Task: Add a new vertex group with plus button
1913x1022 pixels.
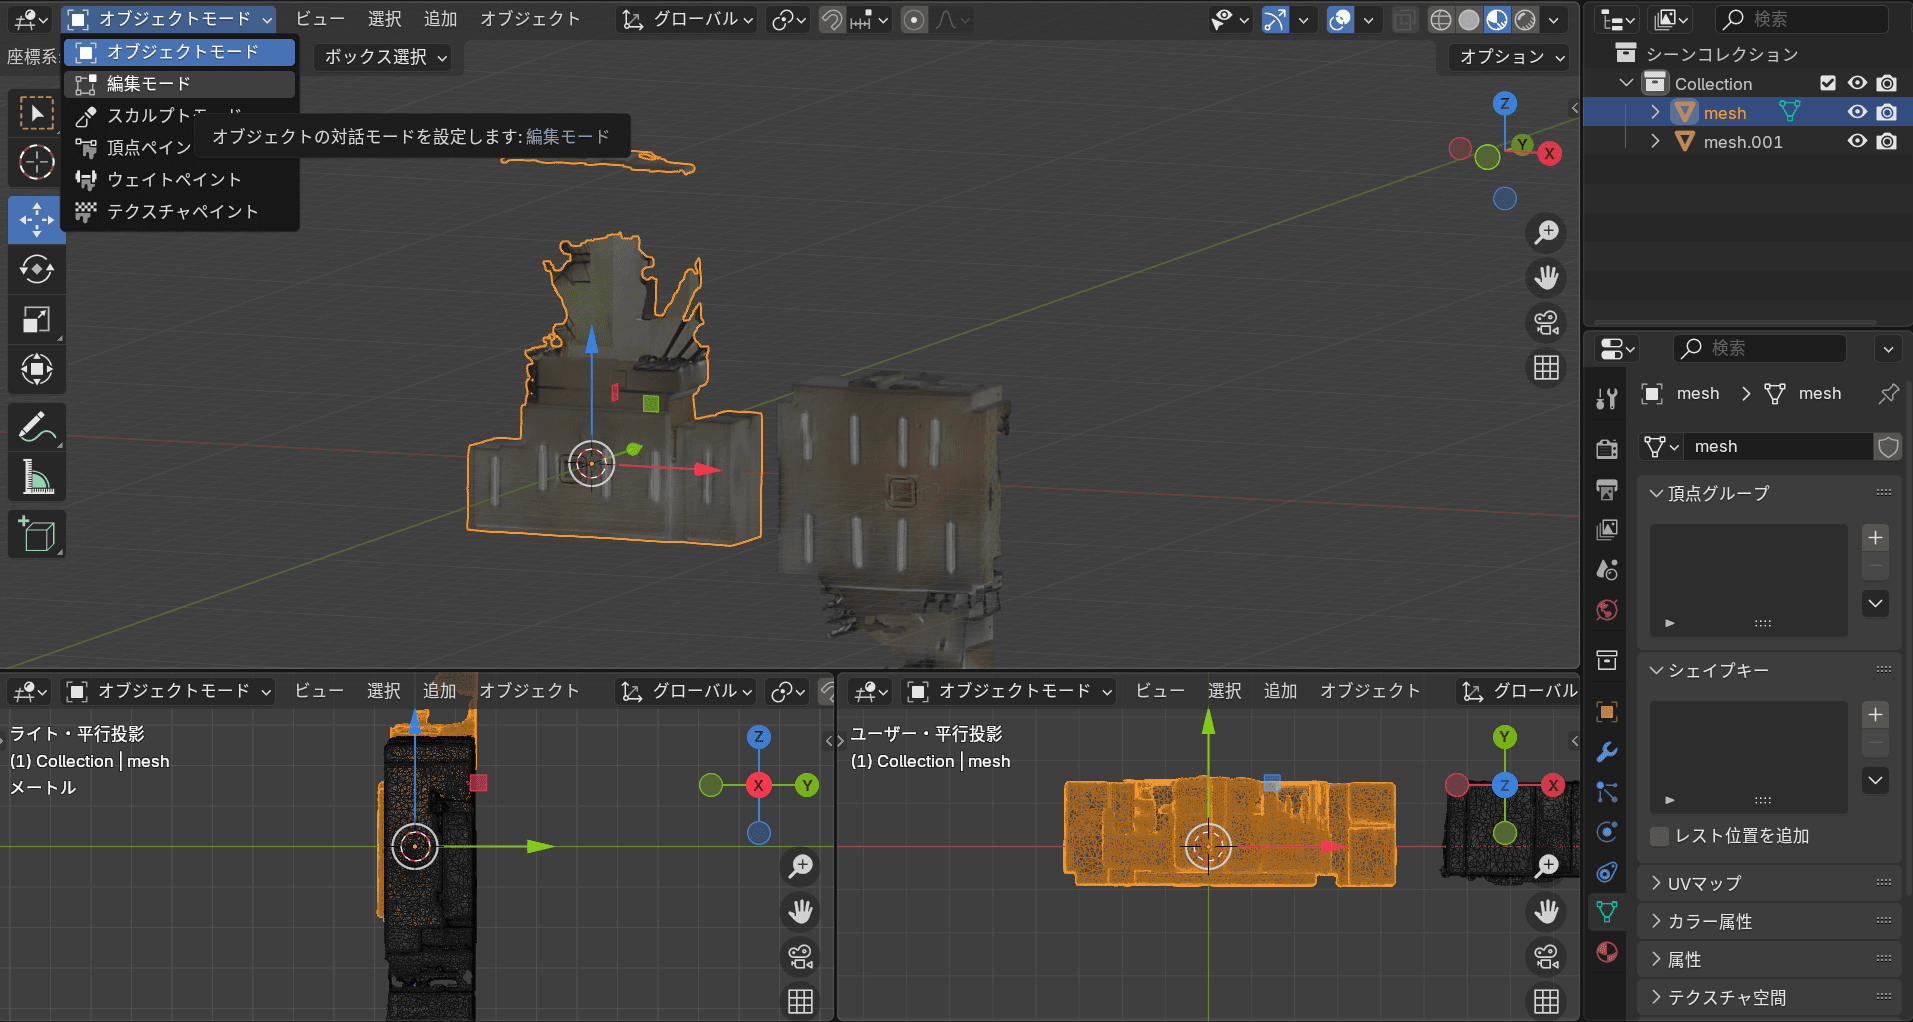Action: click(1876, 538)
